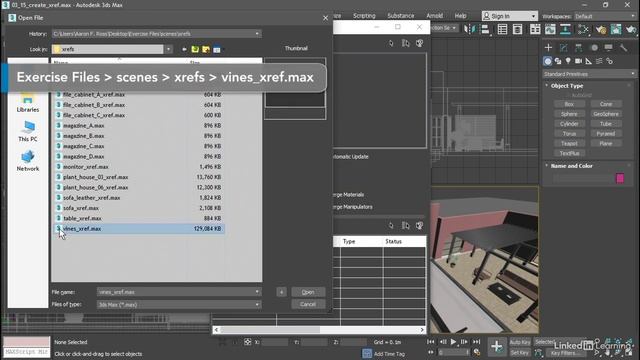The image size is (640, 360).
Task: Open the Arnold menu
Action: [x=434, y=16]
